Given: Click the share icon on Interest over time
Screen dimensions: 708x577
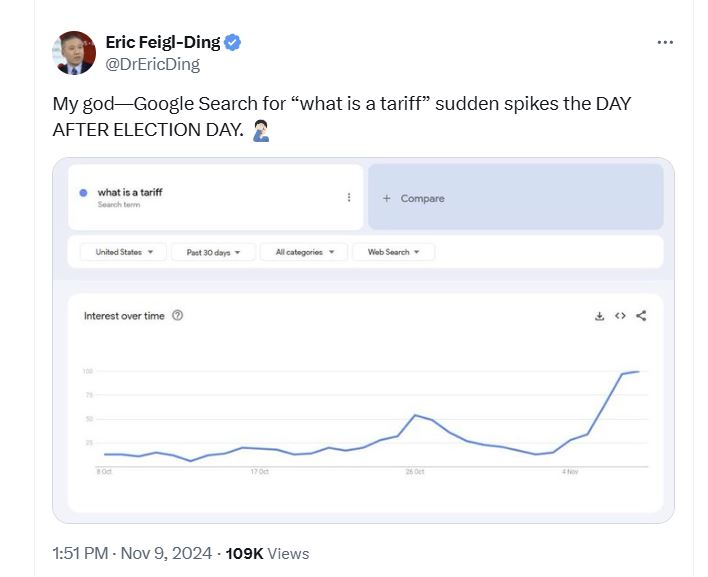Looking at the screenshot, I should [641, 316].
